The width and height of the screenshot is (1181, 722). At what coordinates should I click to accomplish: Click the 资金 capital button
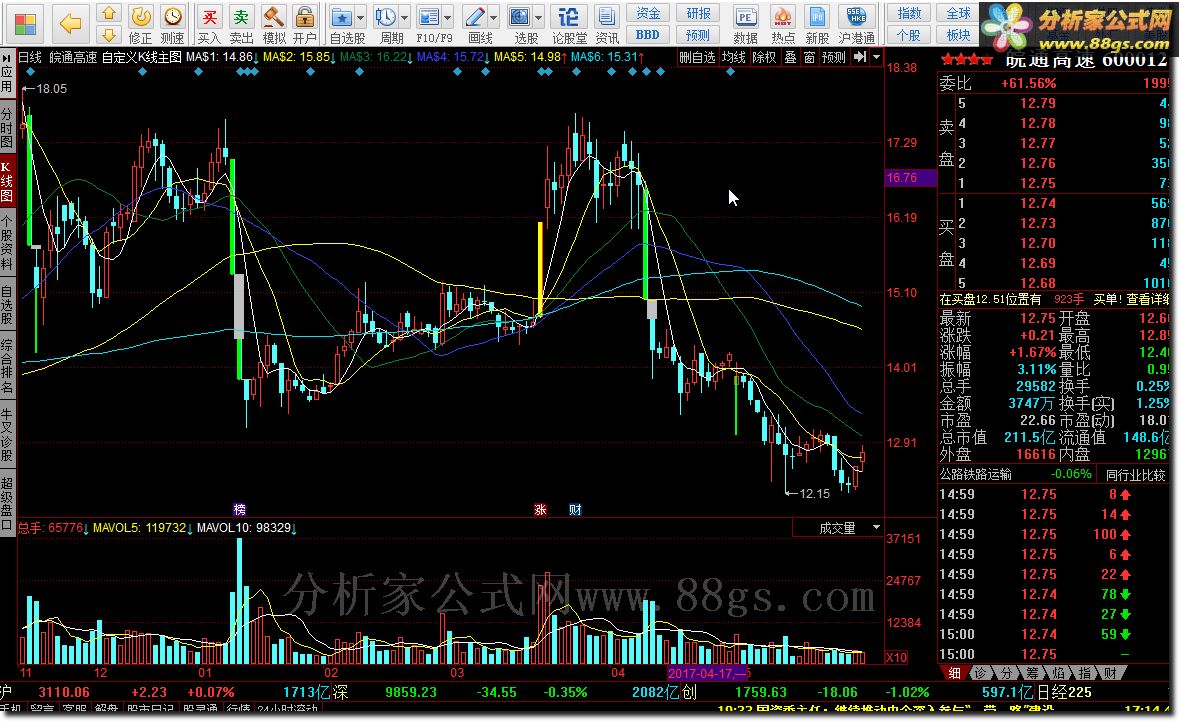click(x=648, y=14)
